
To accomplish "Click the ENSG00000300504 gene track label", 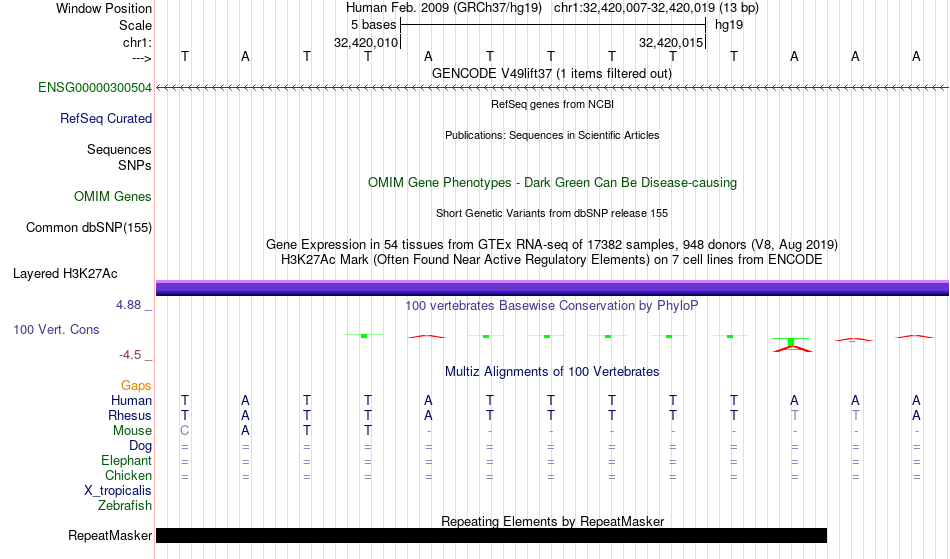I will [x=95, y=88].
